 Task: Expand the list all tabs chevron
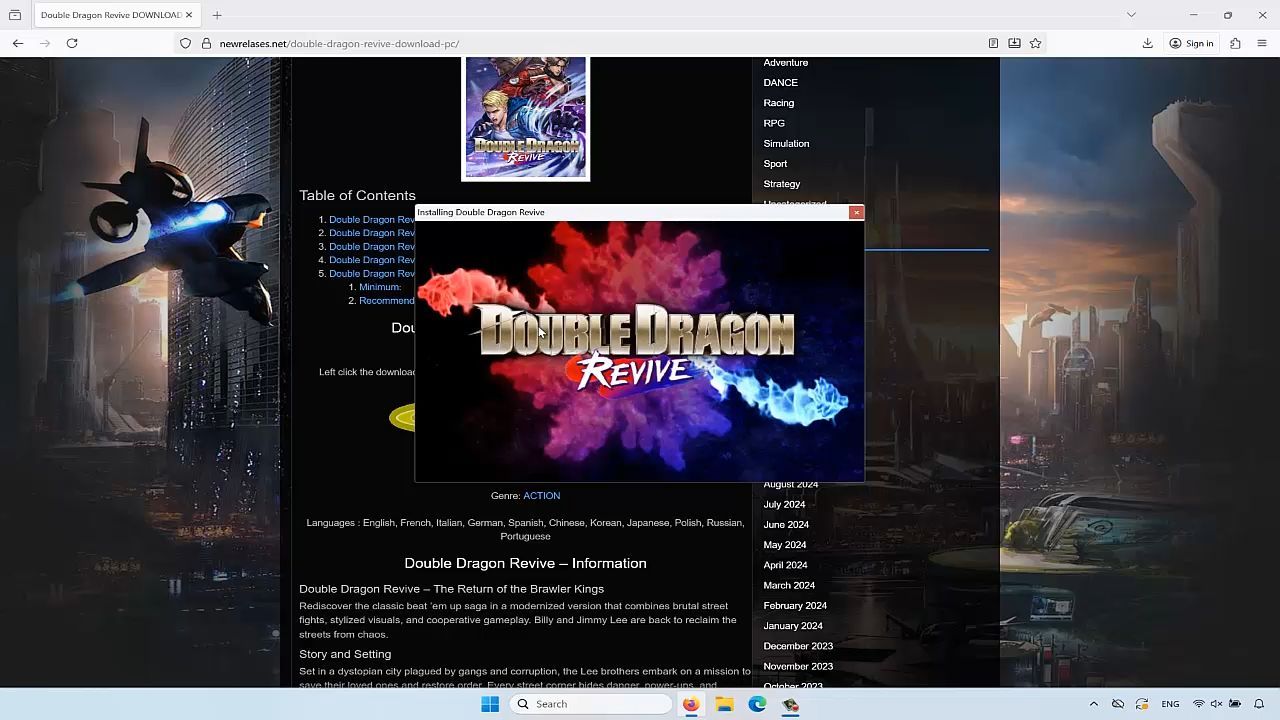1131,15
